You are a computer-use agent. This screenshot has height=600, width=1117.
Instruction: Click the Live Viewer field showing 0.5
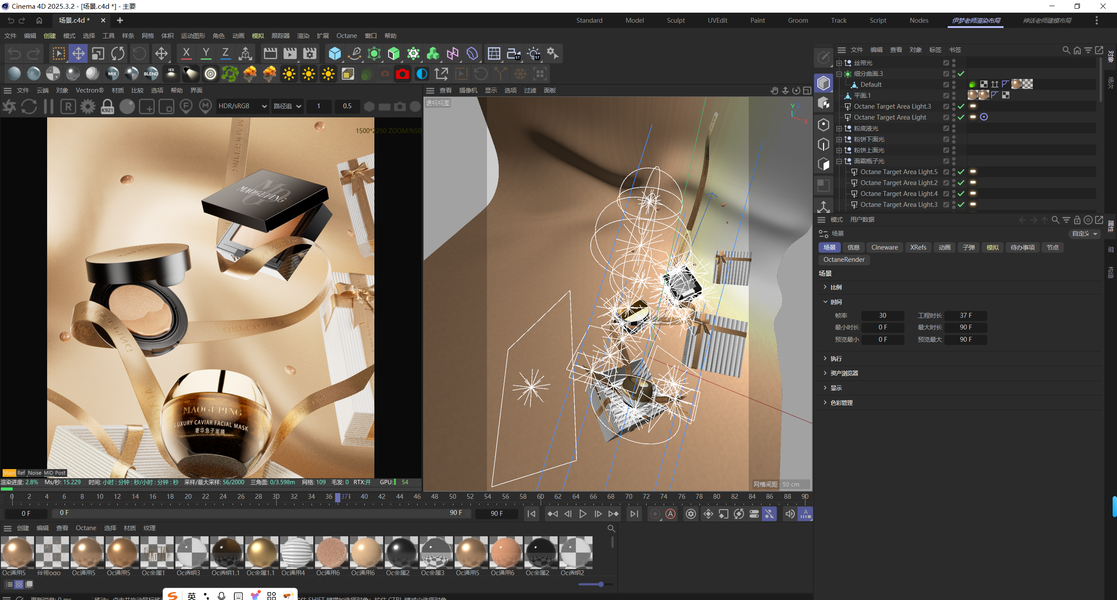[x=347, y=106]
